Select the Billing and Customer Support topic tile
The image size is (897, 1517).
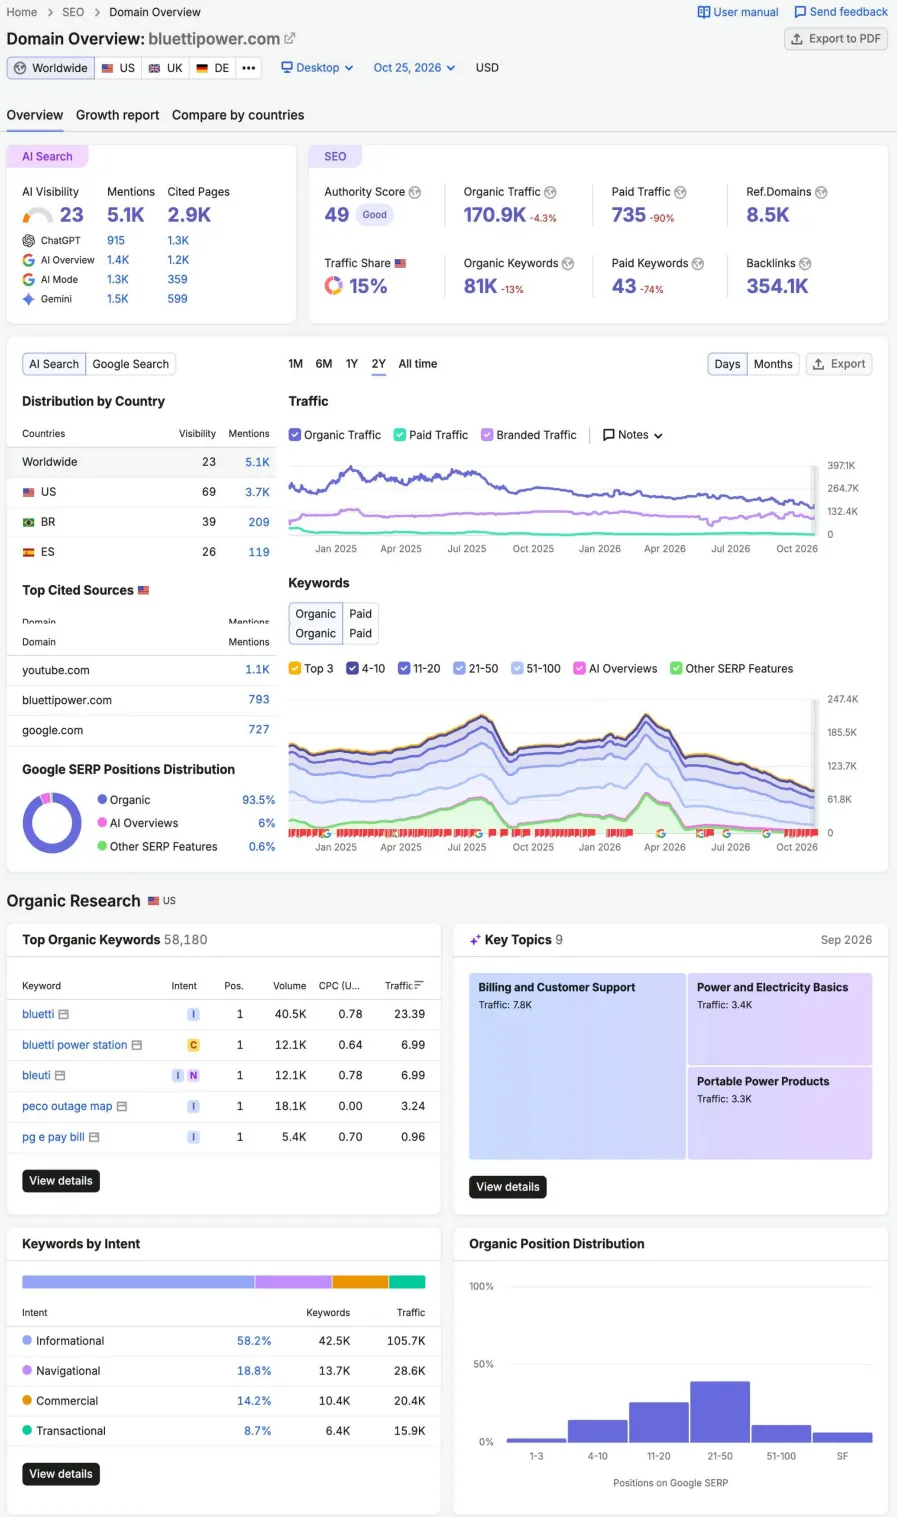[577, 1066]
